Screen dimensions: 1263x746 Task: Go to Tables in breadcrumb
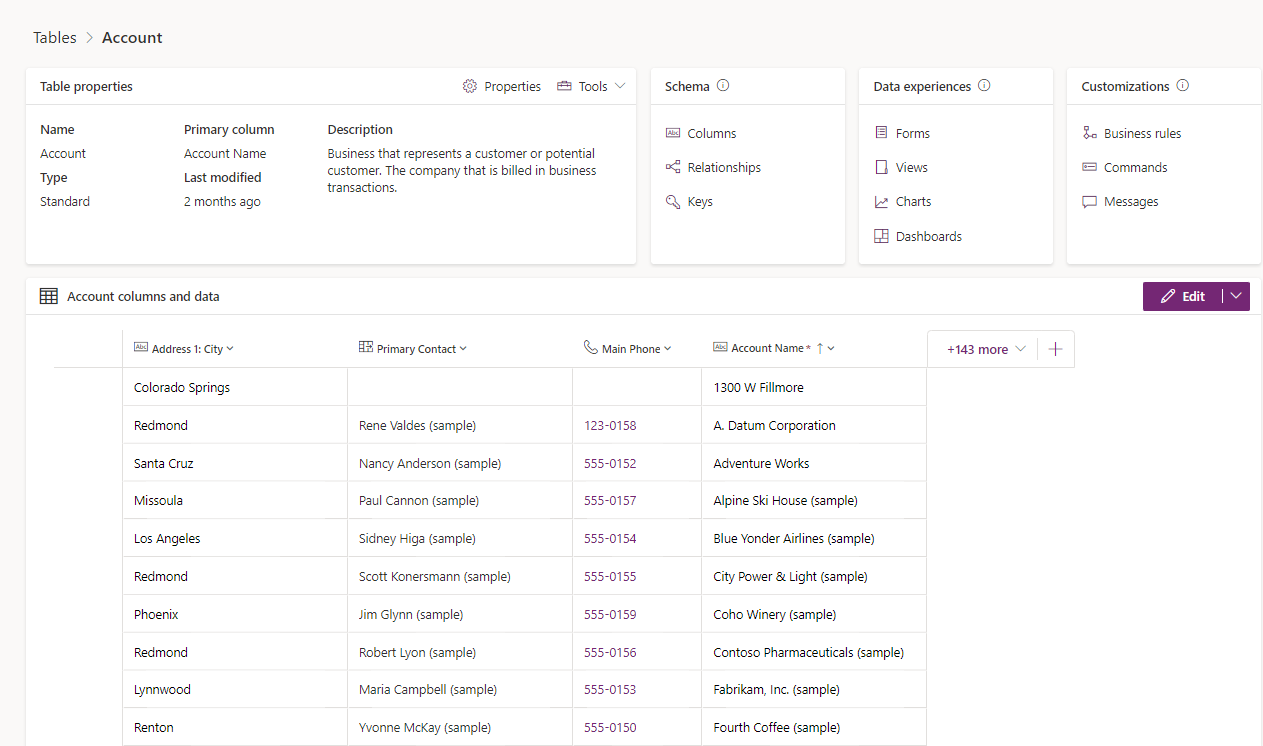tap(55, 38)
